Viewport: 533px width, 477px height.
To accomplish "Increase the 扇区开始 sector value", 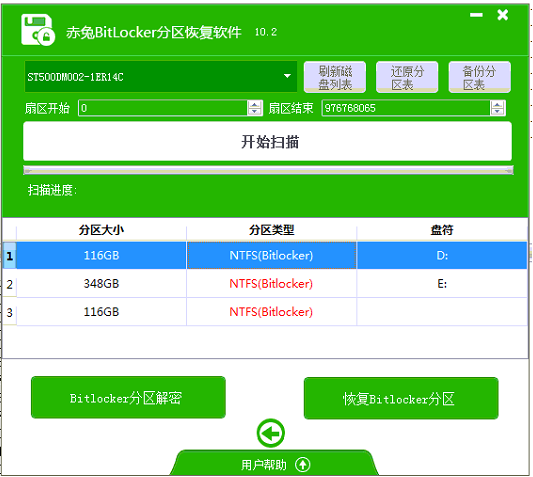I will pyautogui.click(x=254, y=104).
